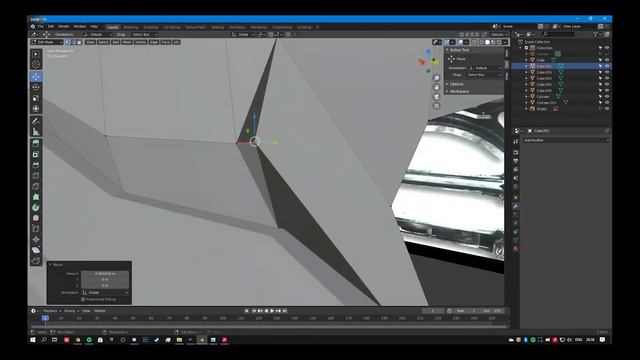Select the Transform tool
This screenshot has width=640, height=360.
(36, 109)
